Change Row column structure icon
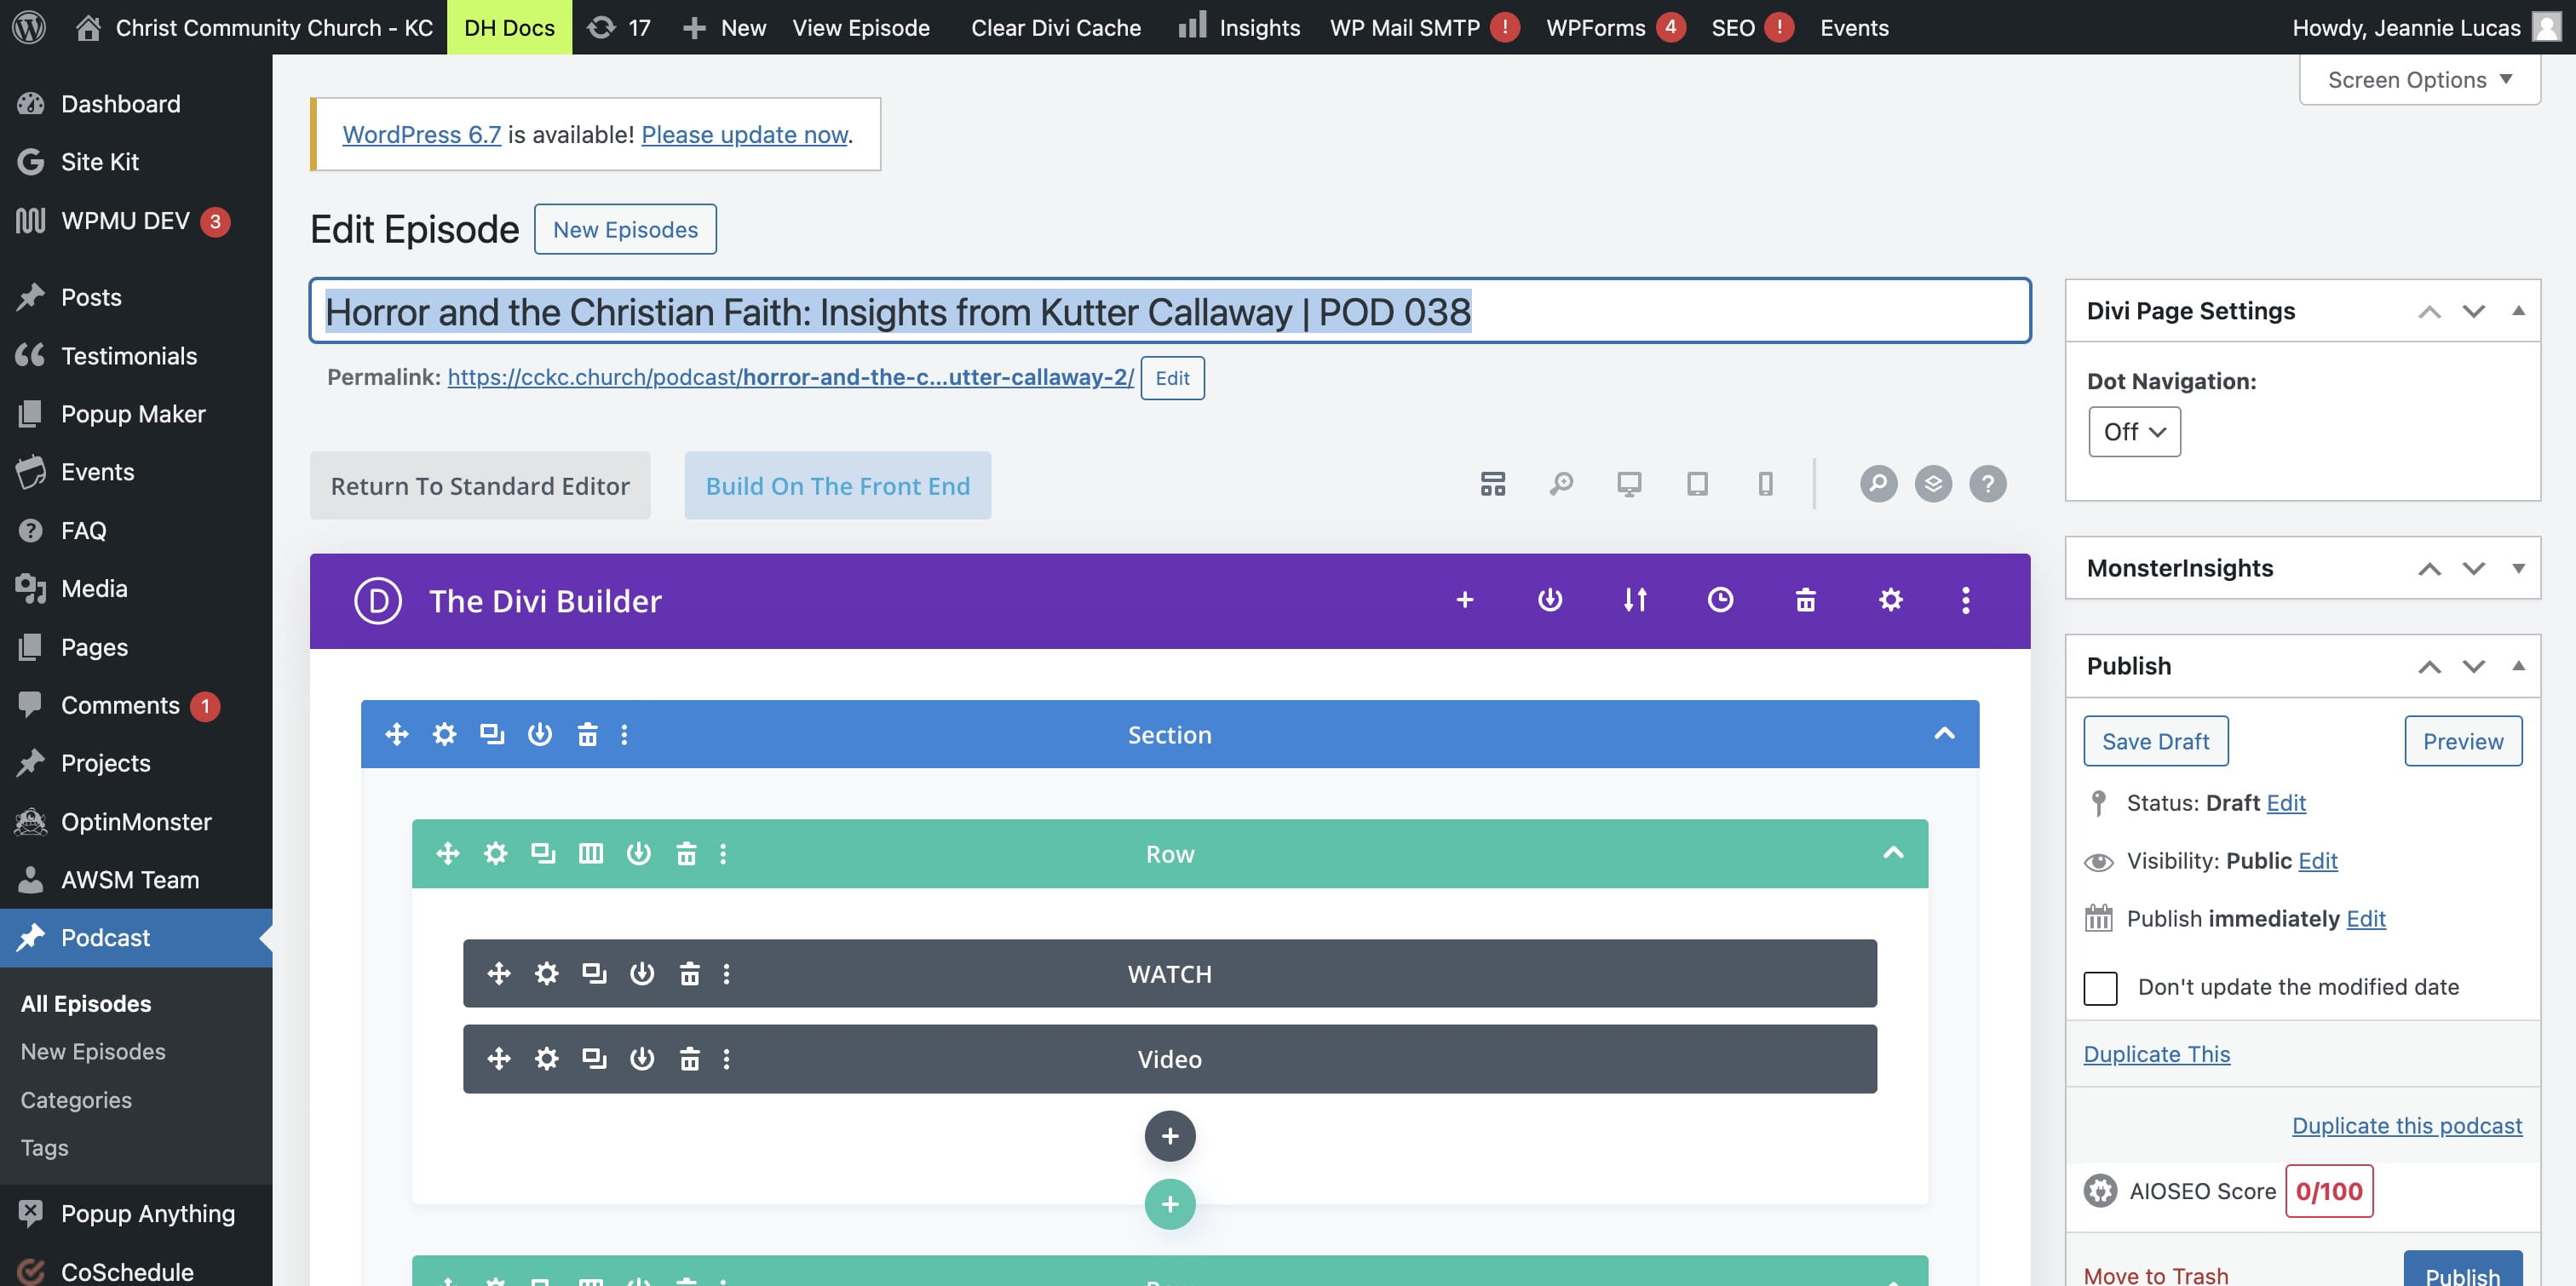This screenshot has height=1286, width=2576. pyautogui.click(x=591, y=854)
